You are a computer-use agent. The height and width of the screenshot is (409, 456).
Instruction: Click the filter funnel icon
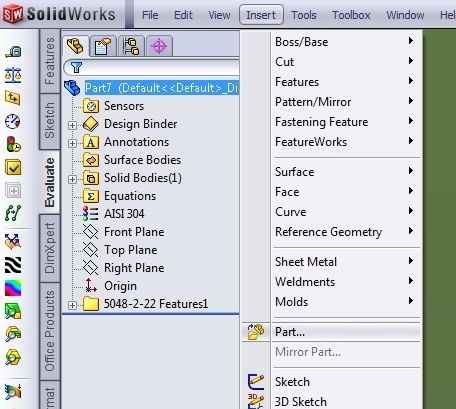click(77, 68)
